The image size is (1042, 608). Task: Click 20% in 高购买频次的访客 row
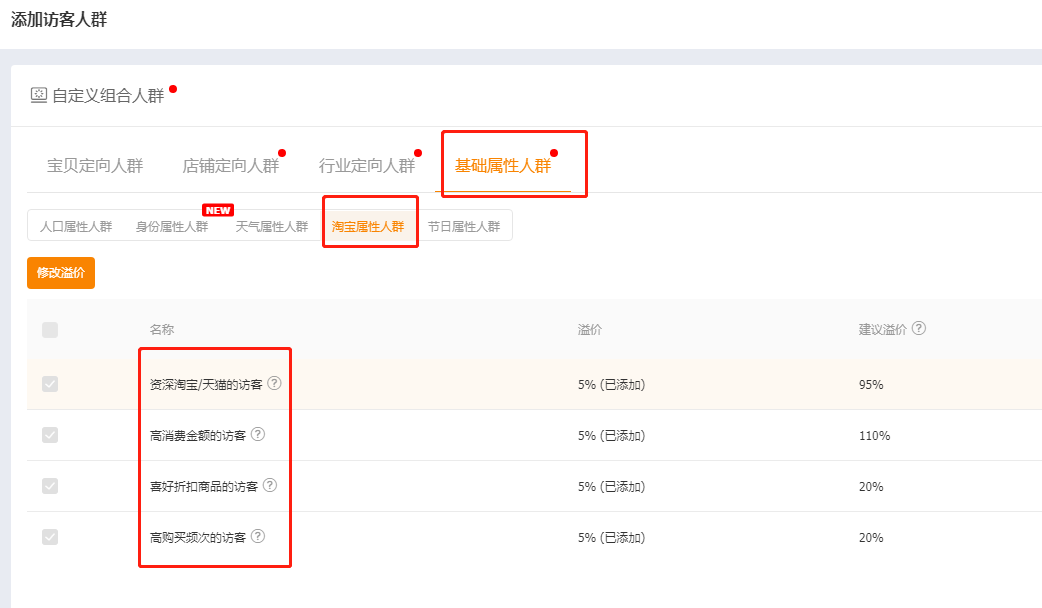pyautogui.click(x=871, y=538)
